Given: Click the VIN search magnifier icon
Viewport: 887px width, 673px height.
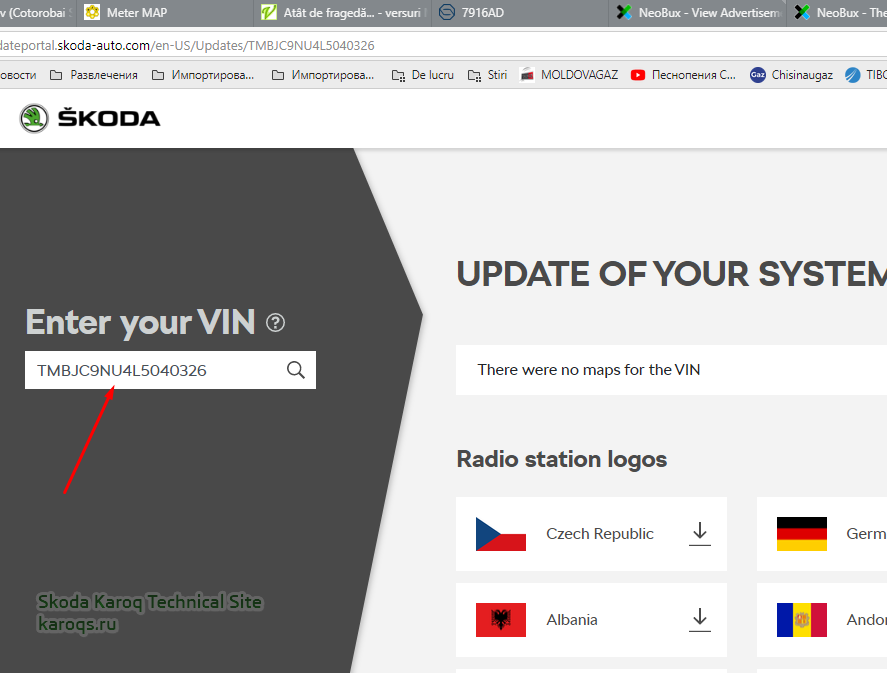Looking at the screenshot, I should (296, 370).
